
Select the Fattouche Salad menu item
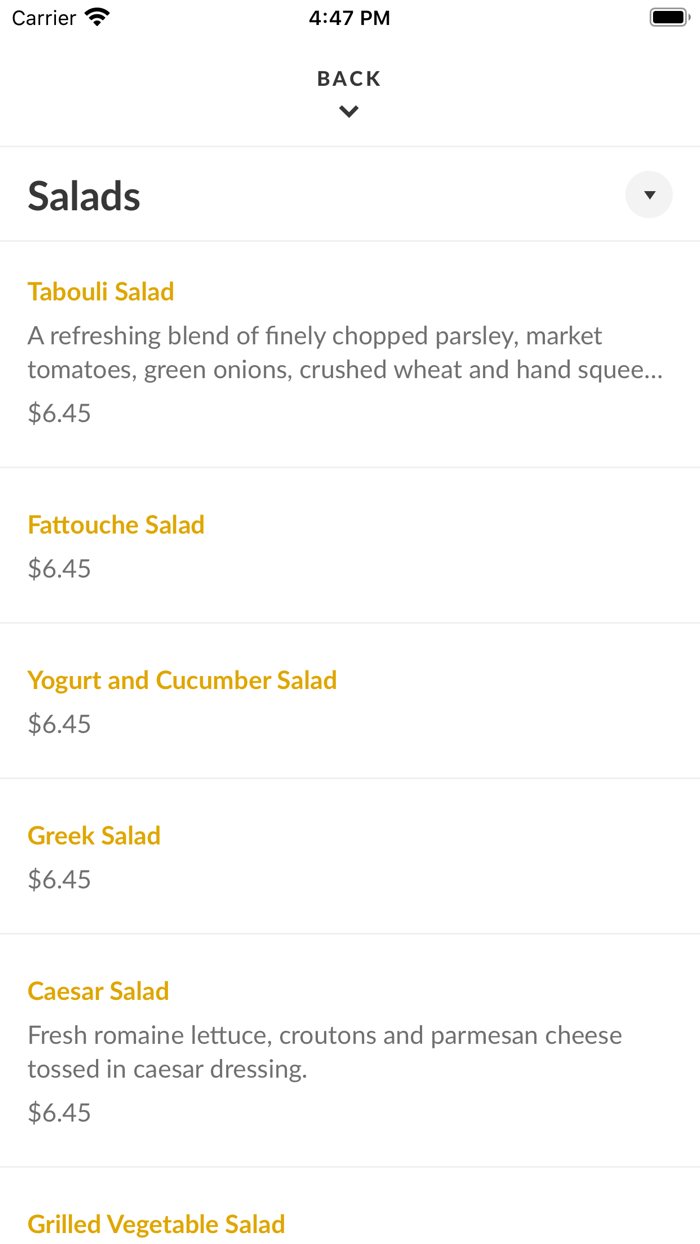(116, 524)
